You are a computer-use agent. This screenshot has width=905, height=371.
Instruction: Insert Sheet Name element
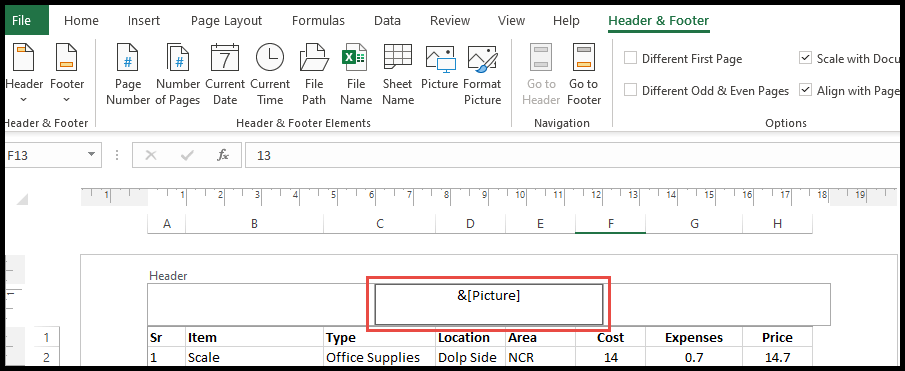coord(398,74)
